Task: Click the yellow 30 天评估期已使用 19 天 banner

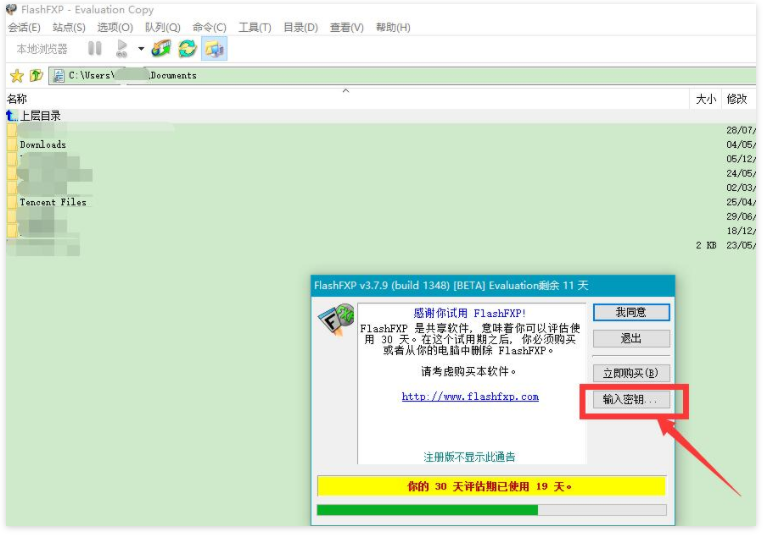Action: (x=491, y=486)
